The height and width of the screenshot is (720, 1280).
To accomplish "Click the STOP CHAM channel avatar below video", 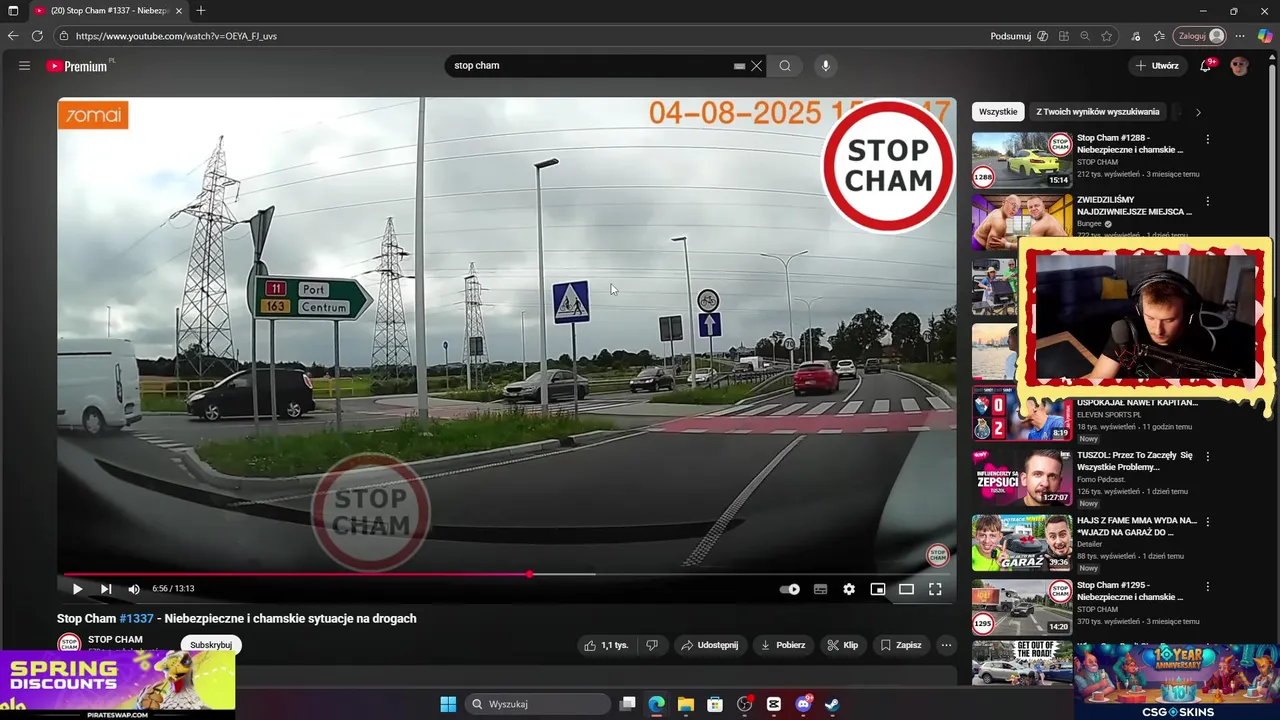I will pyautogui.click(x=69, y=644).
